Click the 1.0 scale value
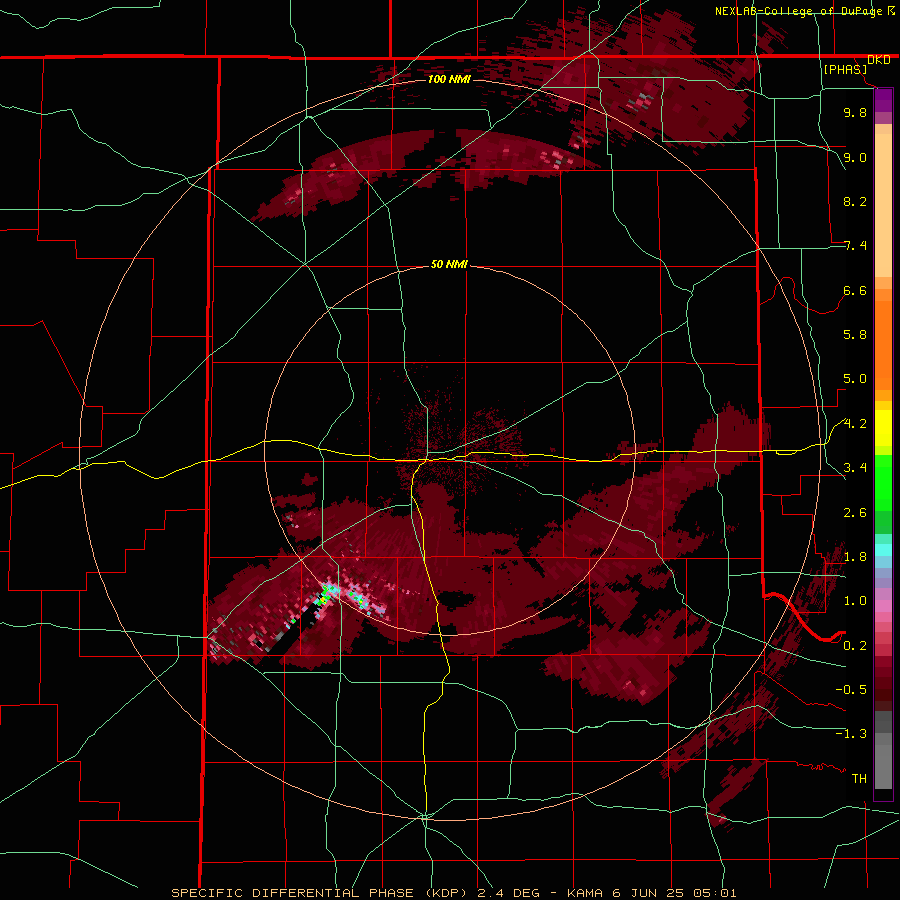This screenshot has width=900, height=900. [855, 601]
